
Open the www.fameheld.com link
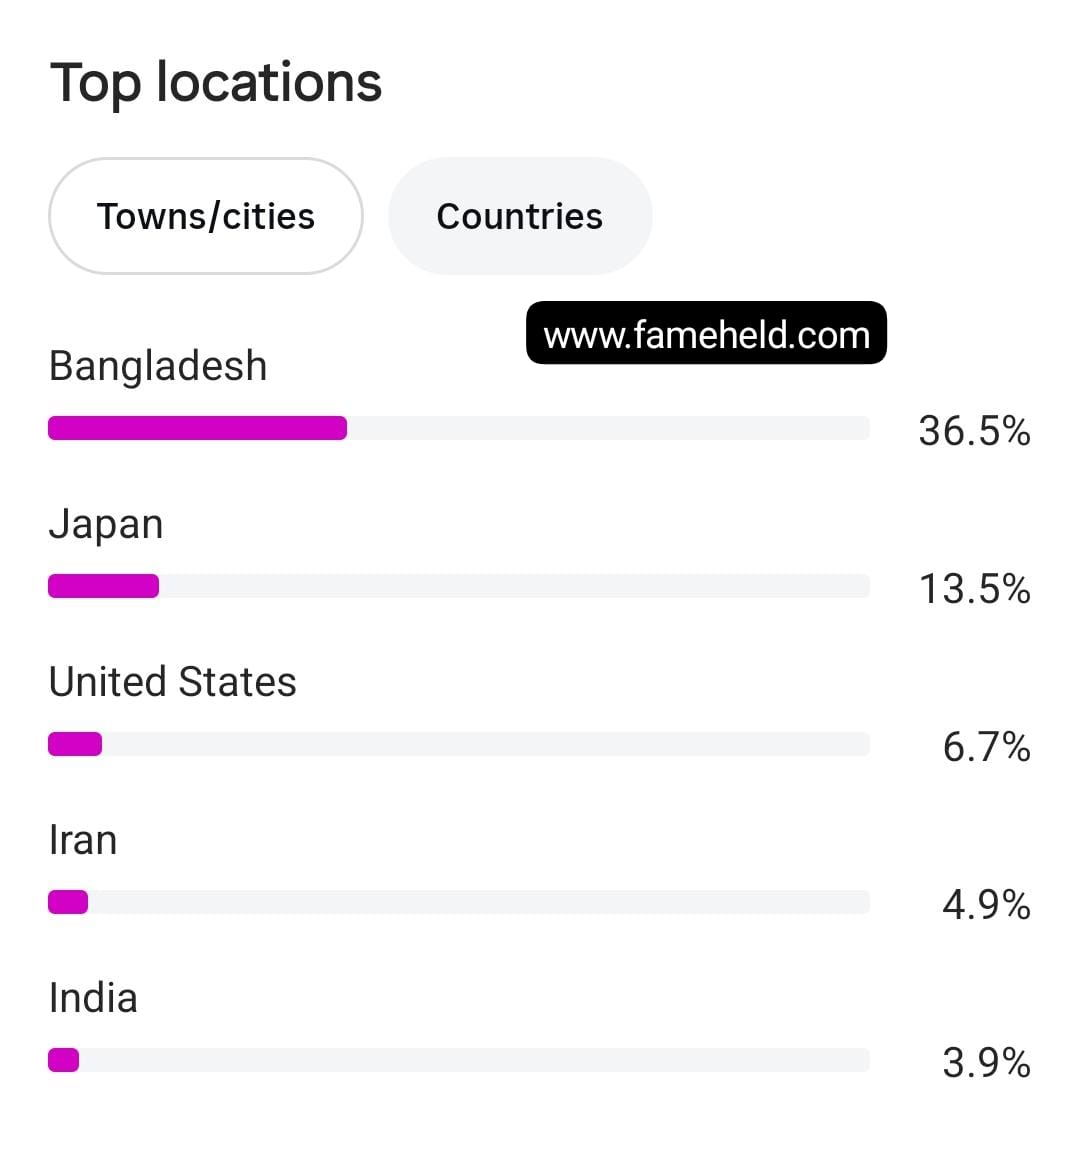point(706,333)
